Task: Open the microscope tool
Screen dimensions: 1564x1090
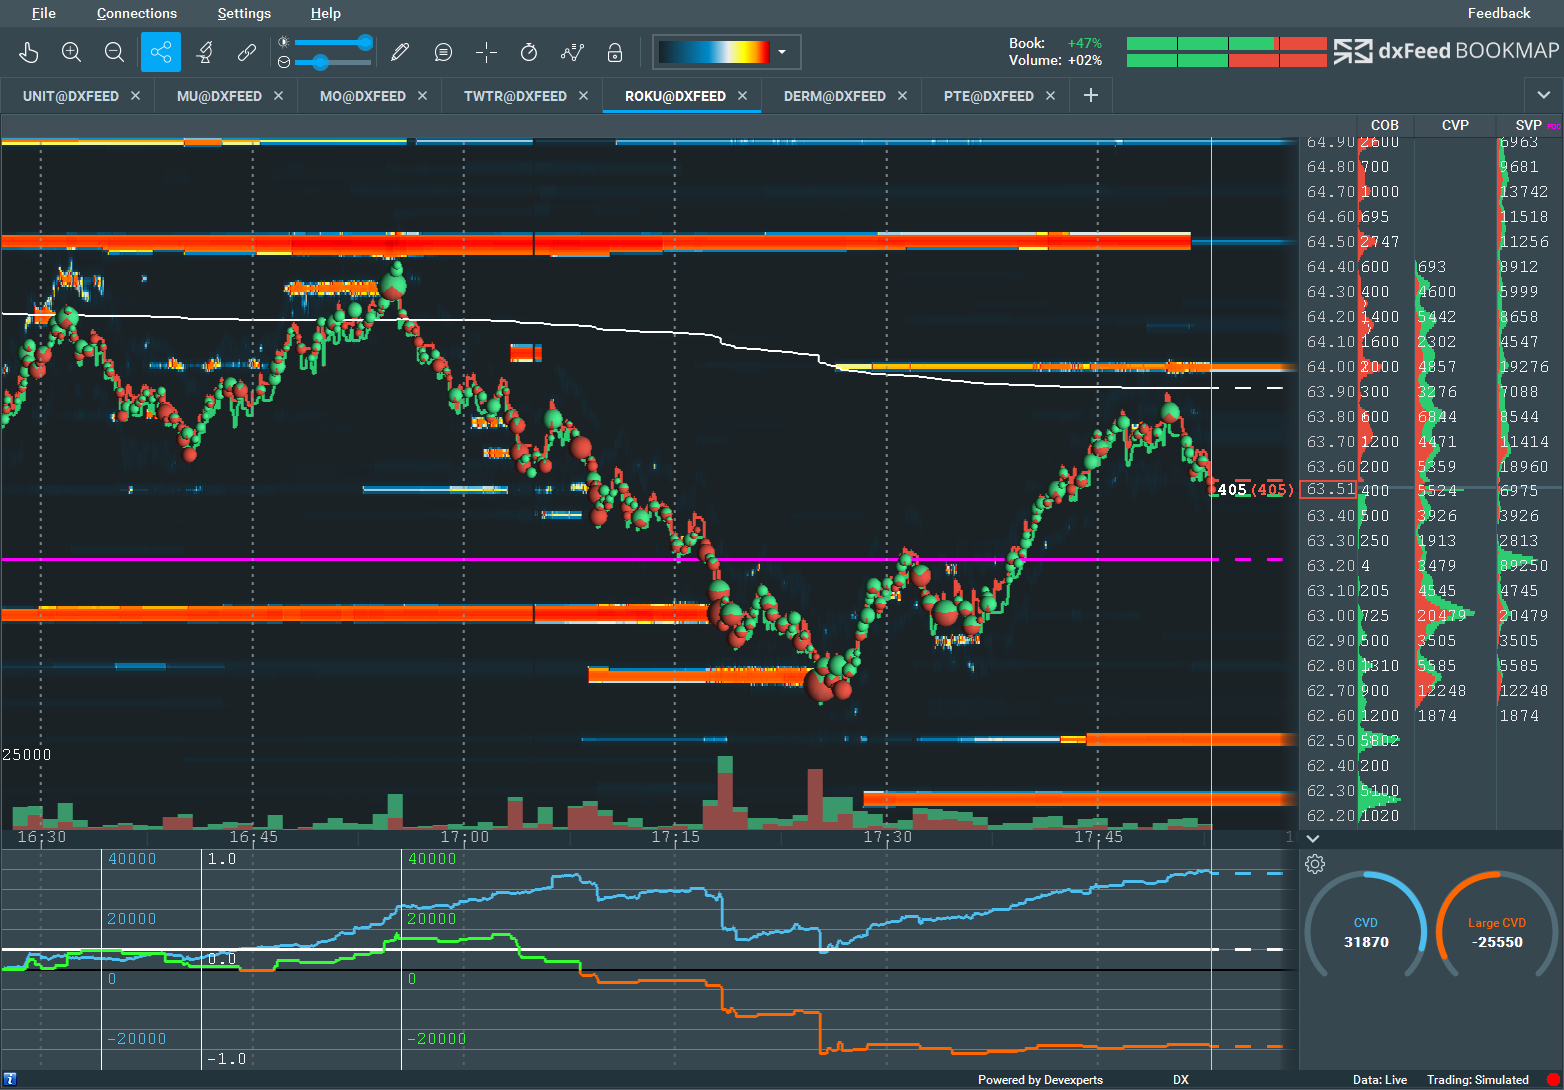Action: pos(205,52)
